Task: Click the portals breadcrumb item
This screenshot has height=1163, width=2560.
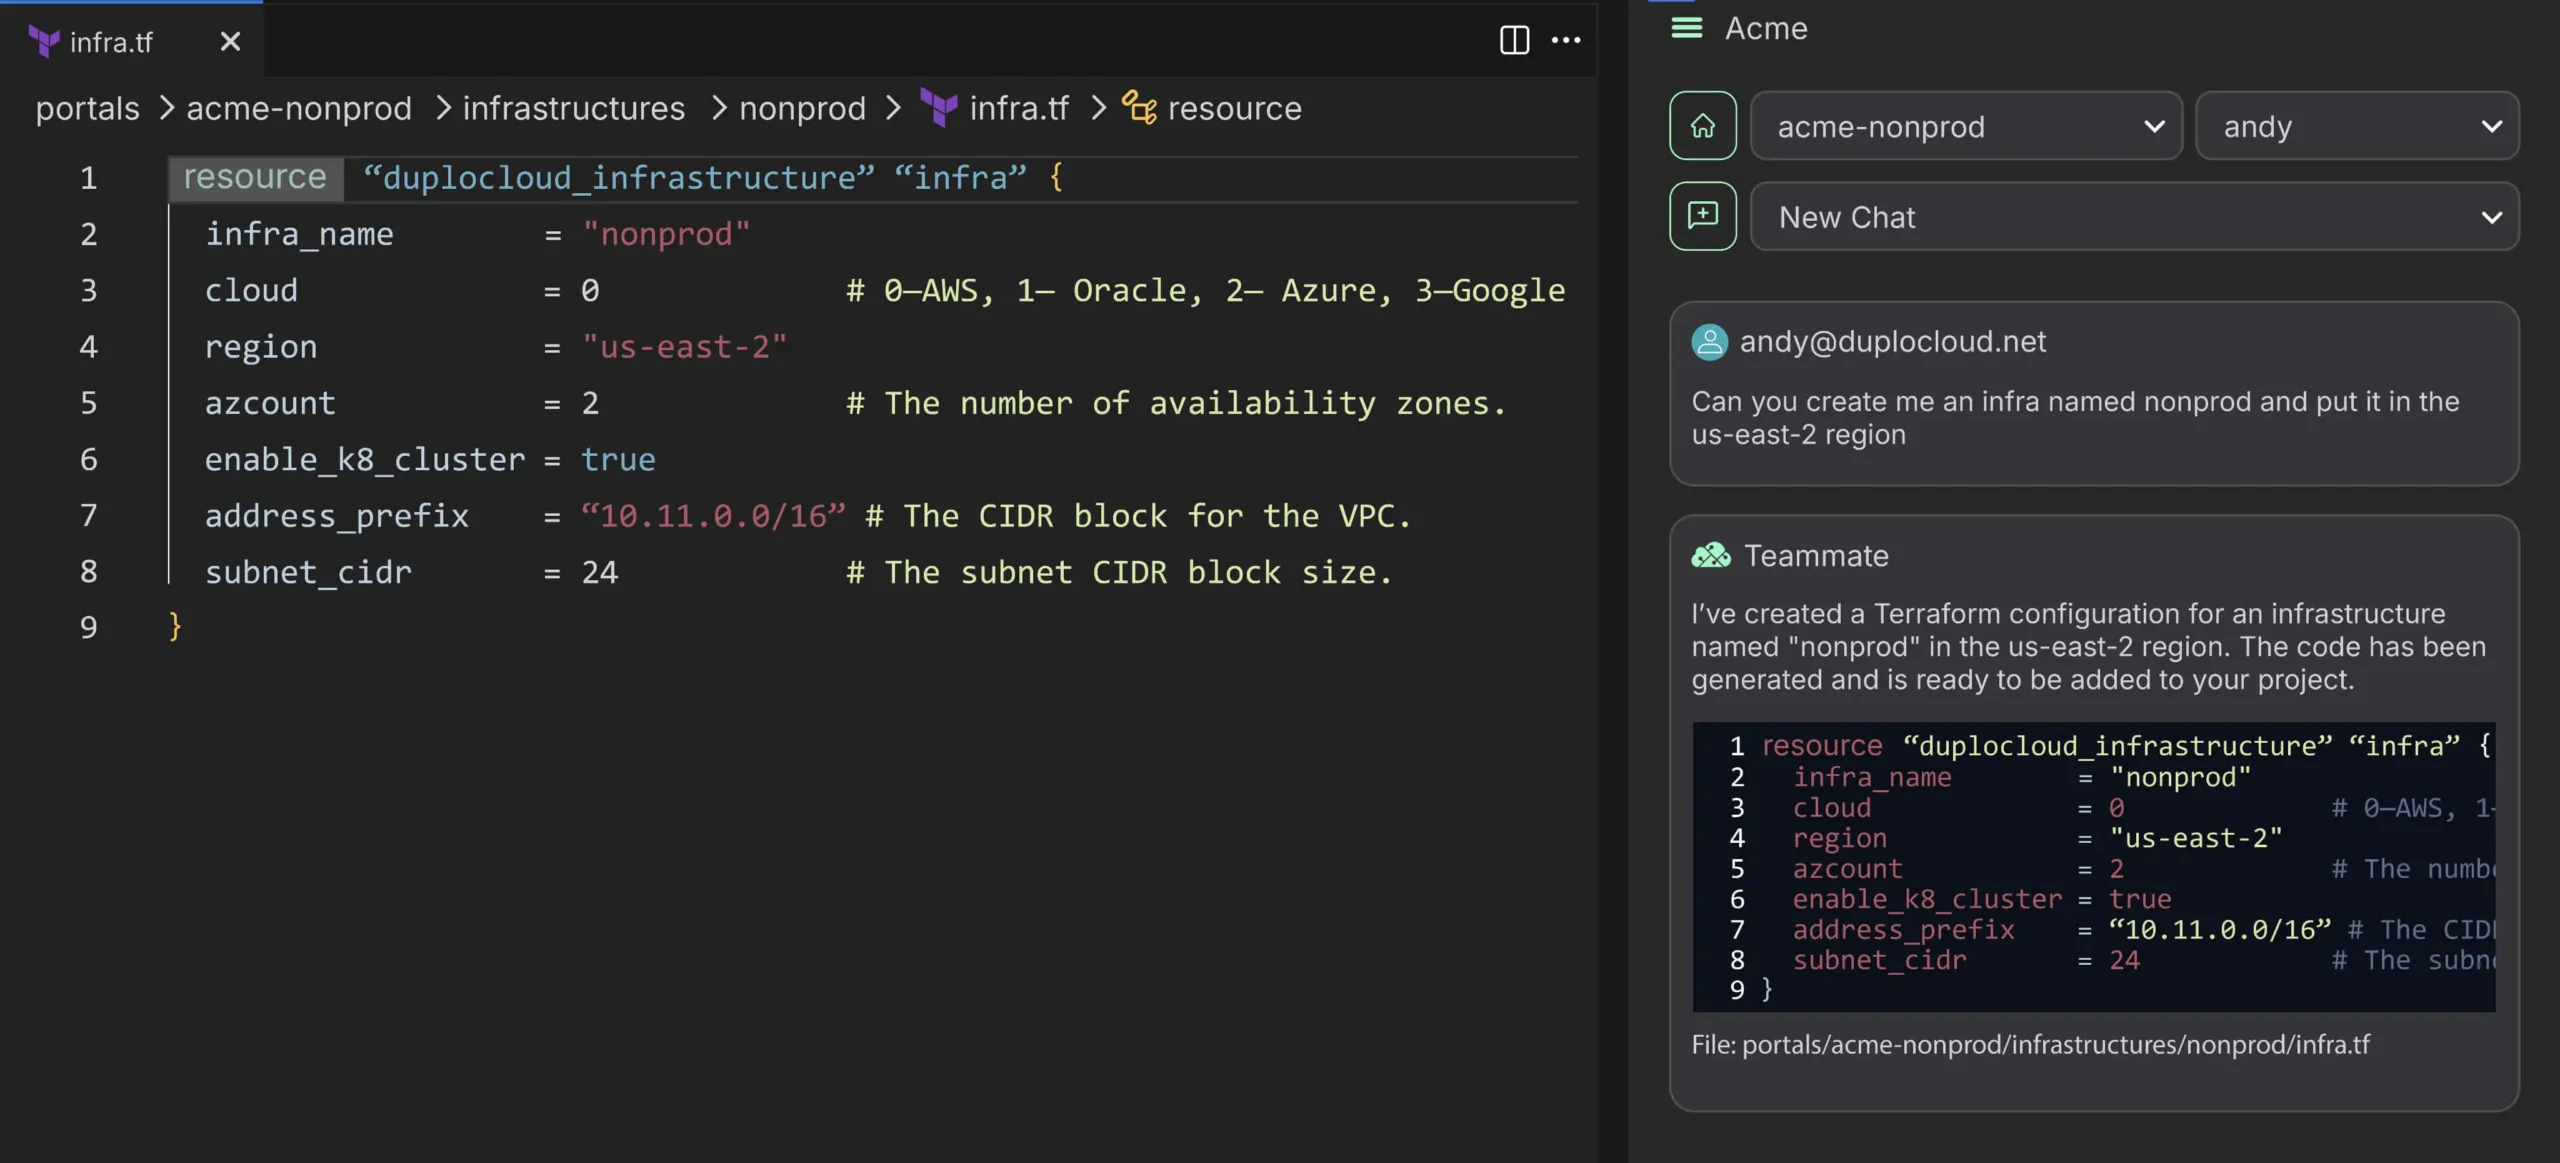Action: pyautogui.click(x=88, y=108)
